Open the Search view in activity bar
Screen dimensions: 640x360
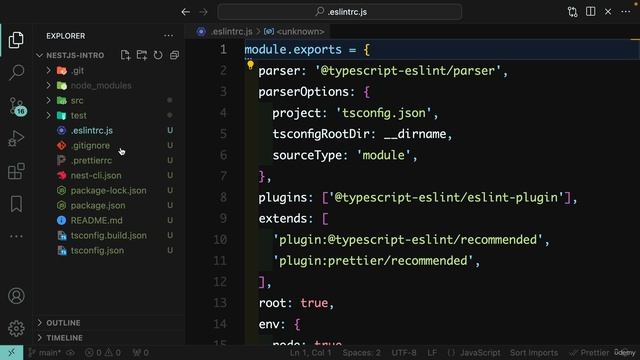tap(16, 72)
